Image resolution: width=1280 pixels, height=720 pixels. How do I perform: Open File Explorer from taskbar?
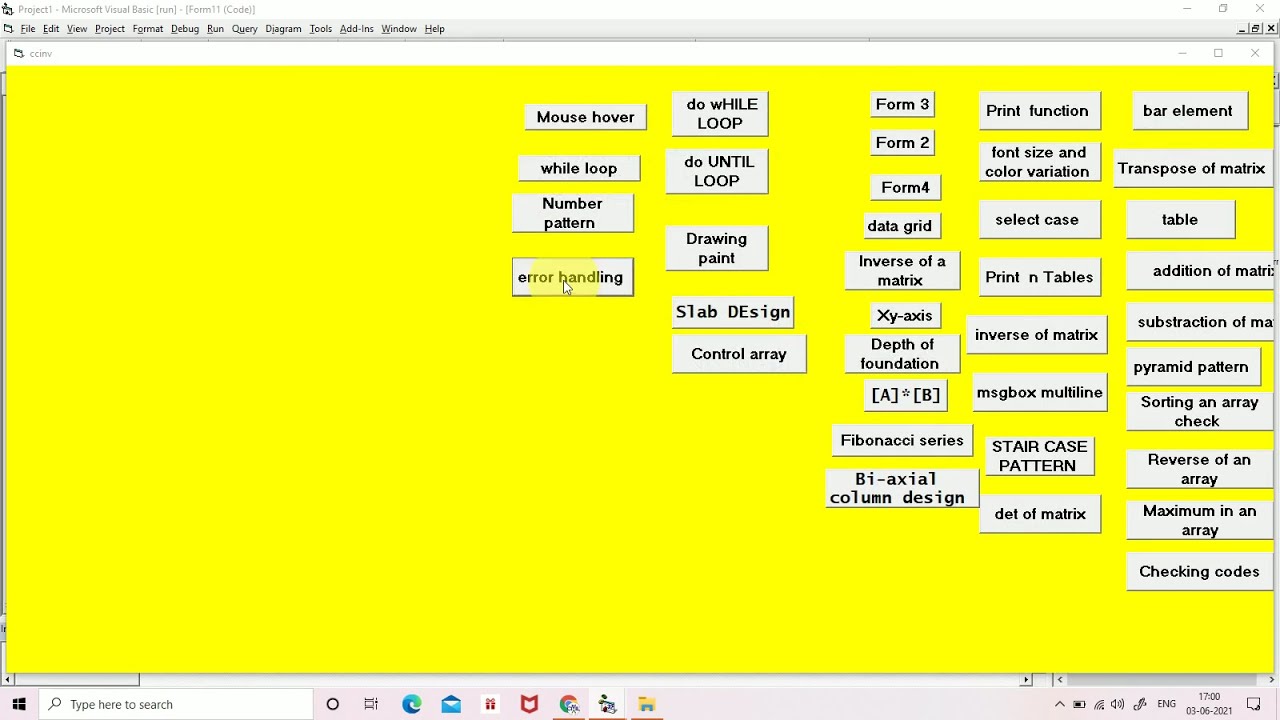647,704
